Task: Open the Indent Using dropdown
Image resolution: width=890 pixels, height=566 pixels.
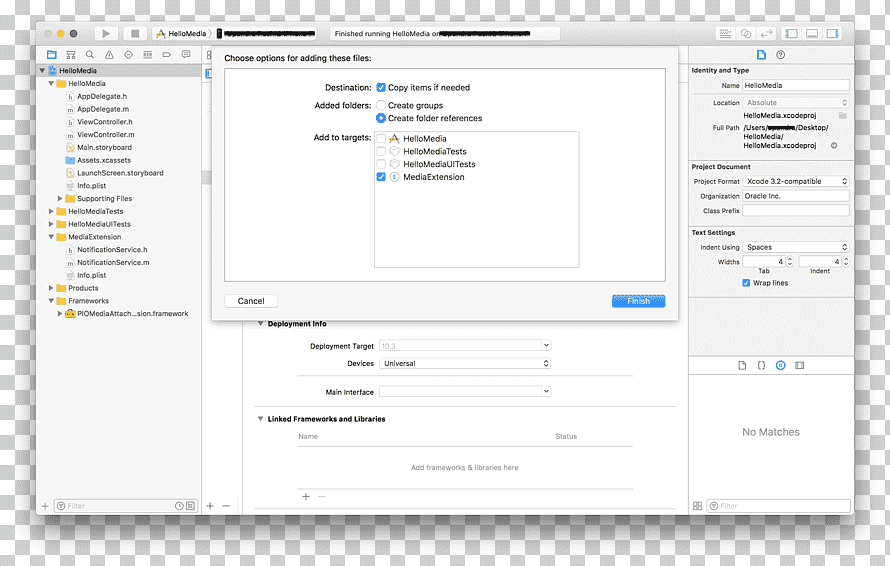Action: 796,247
